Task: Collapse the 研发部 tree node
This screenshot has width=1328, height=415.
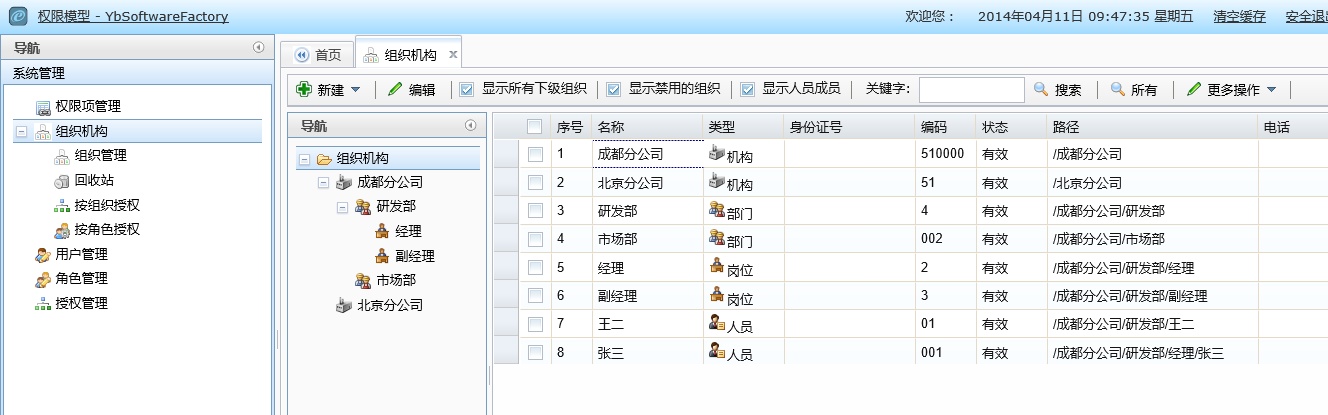Action: [342, 207]
